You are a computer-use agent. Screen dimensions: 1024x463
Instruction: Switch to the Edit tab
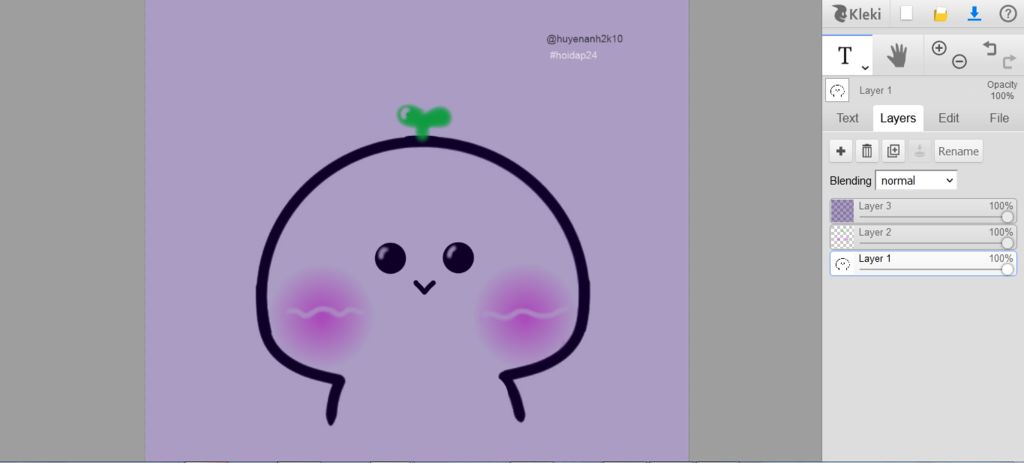pos(948,118)
